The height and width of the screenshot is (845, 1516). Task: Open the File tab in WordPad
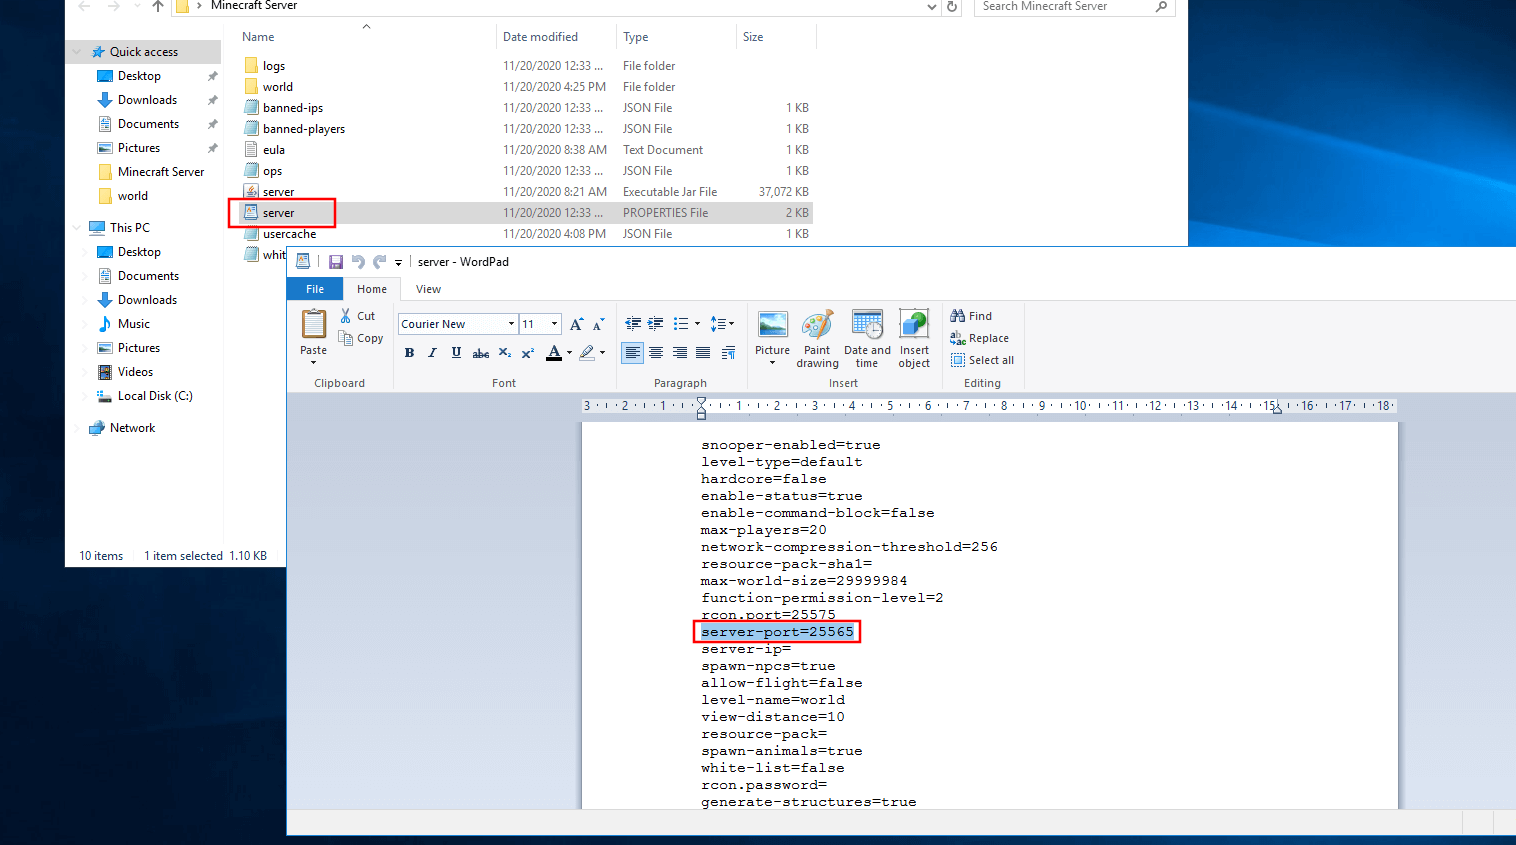315,289
